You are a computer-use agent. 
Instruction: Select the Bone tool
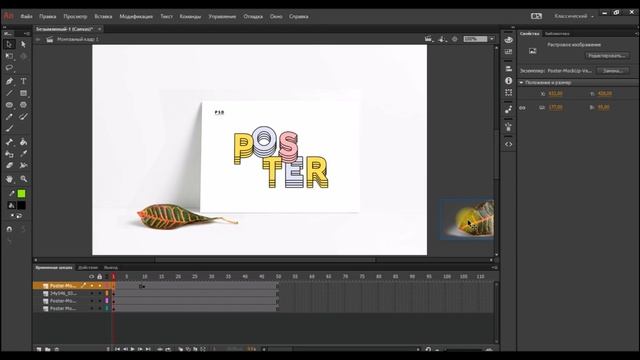pos(9,142)
